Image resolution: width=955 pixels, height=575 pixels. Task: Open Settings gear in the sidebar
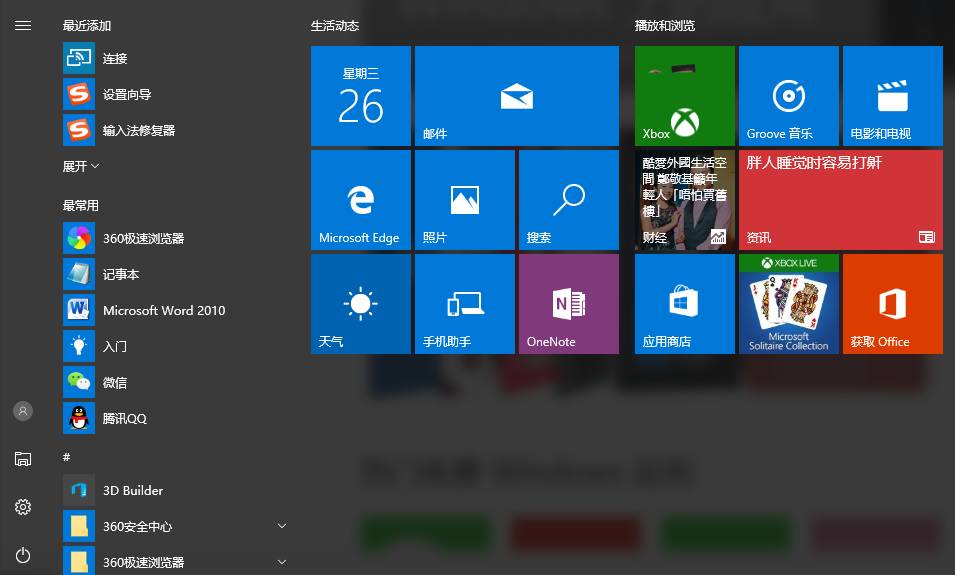pos(23,507)
